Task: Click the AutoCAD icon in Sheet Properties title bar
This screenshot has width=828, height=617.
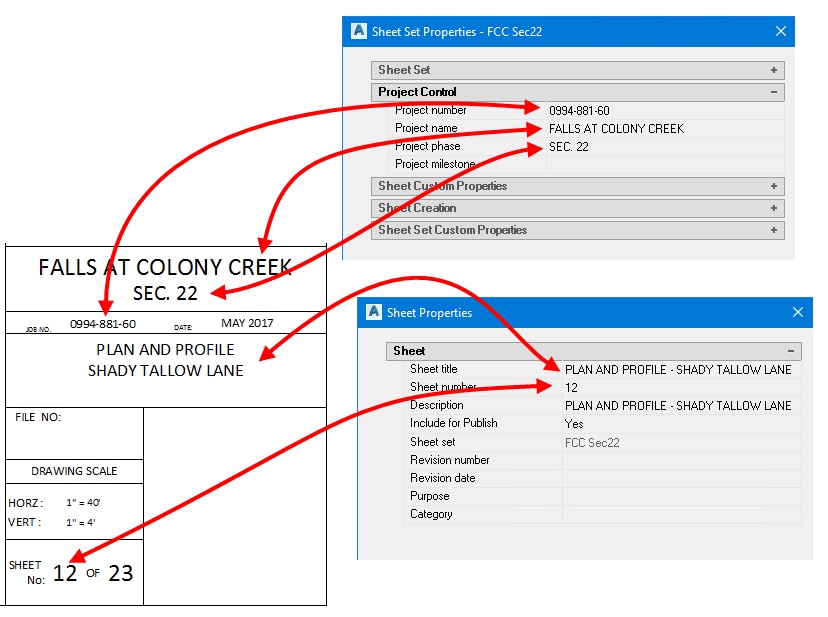Action: tap(374, 312)
